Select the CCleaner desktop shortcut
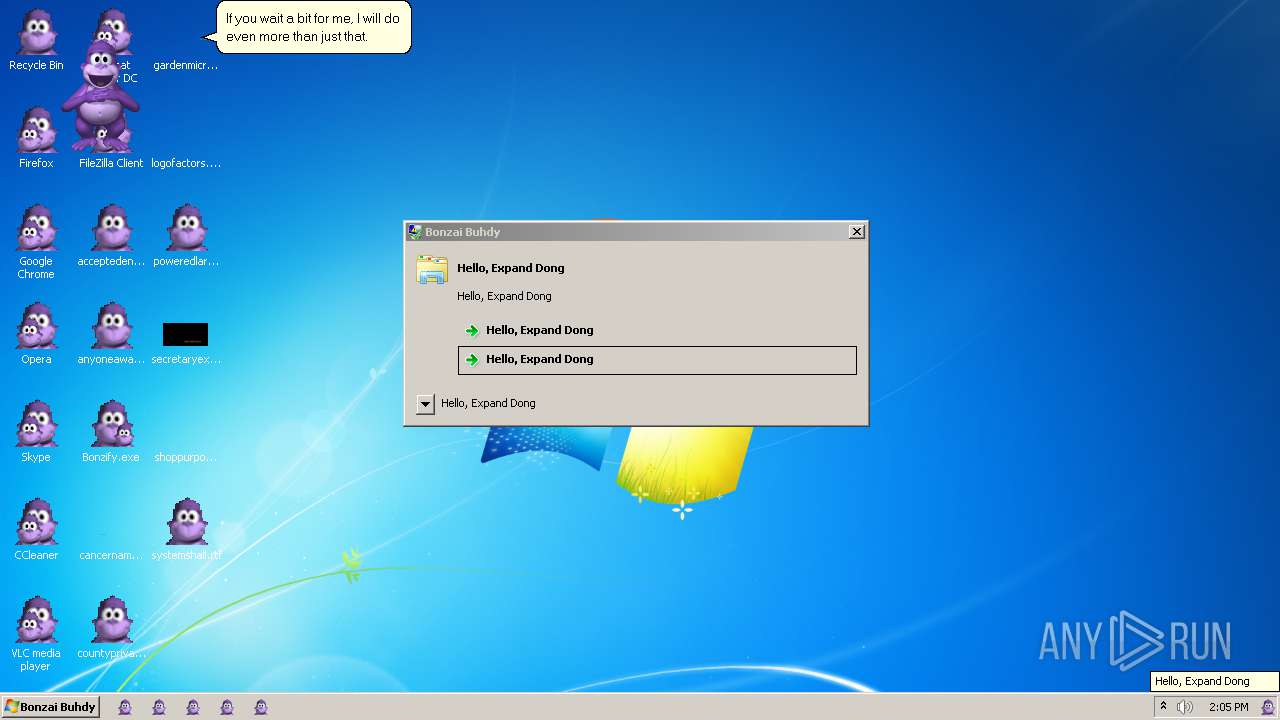 (36, 529)
